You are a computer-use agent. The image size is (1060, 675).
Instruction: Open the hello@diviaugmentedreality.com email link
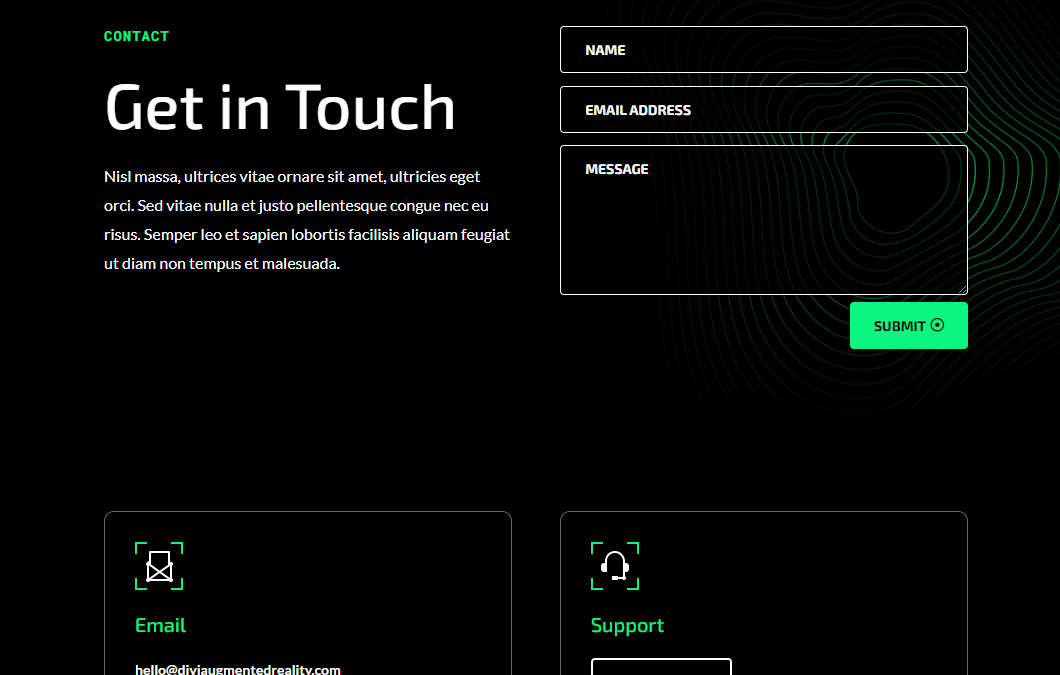(237, 669)
